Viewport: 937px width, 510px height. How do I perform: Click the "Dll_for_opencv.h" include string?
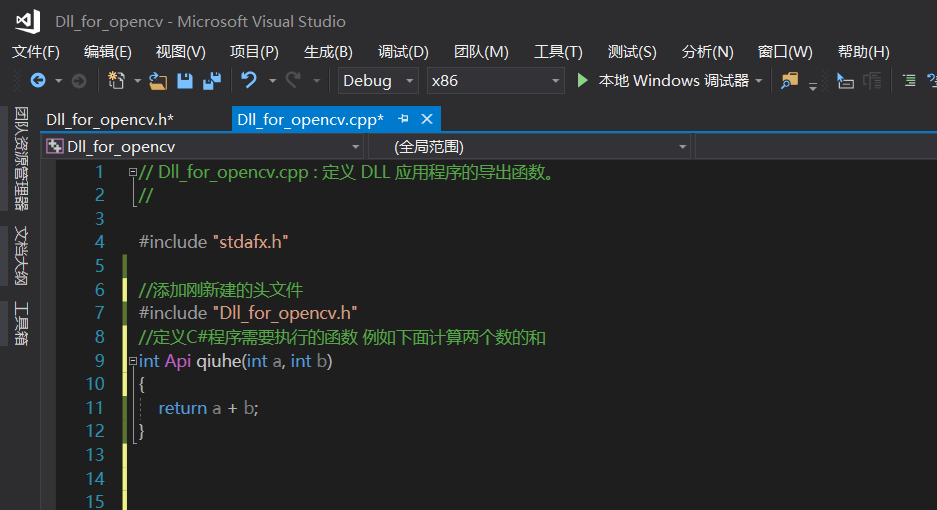click(285, 313)
